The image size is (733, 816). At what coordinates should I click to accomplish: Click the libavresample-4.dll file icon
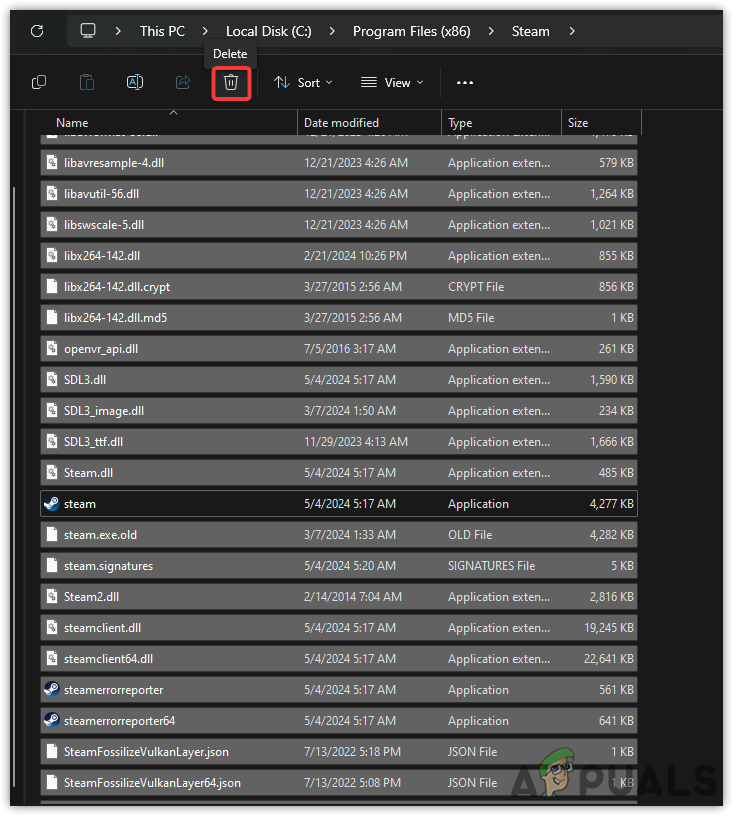[52, 163]
